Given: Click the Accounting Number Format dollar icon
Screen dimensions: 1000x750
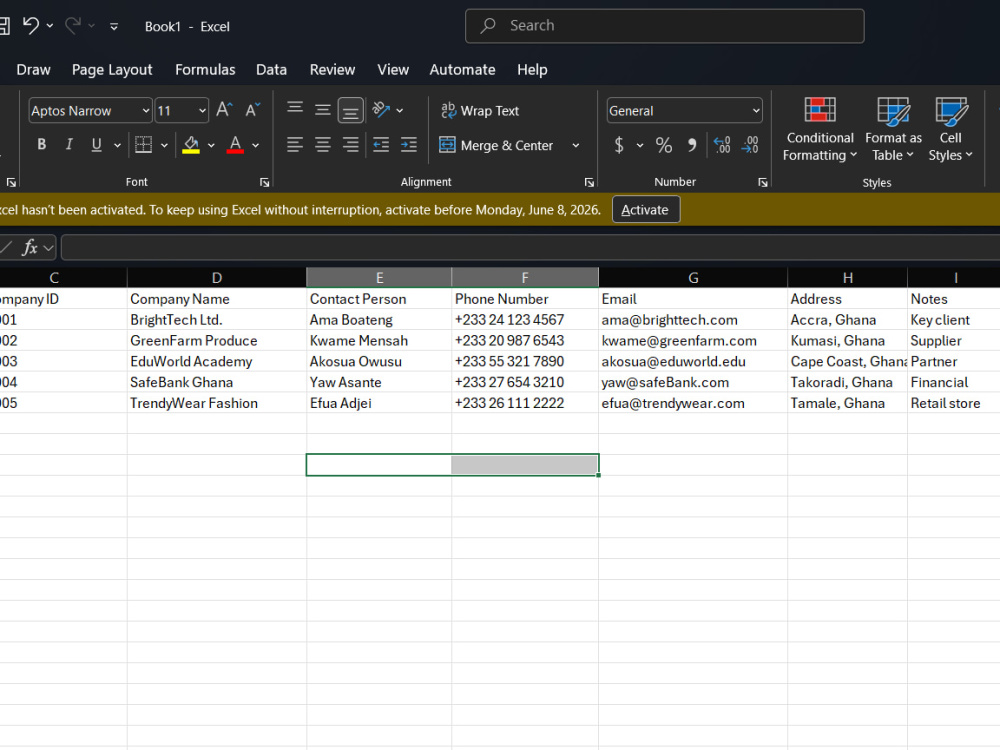Looking at the screenshot, I should click(619, 145).
